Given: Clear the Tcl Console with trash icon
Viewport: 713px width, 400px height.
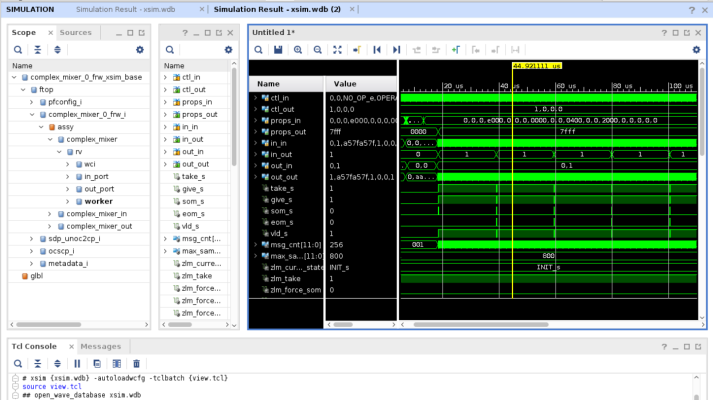Looking at the screenshot, I should click(x=136, y=363).
